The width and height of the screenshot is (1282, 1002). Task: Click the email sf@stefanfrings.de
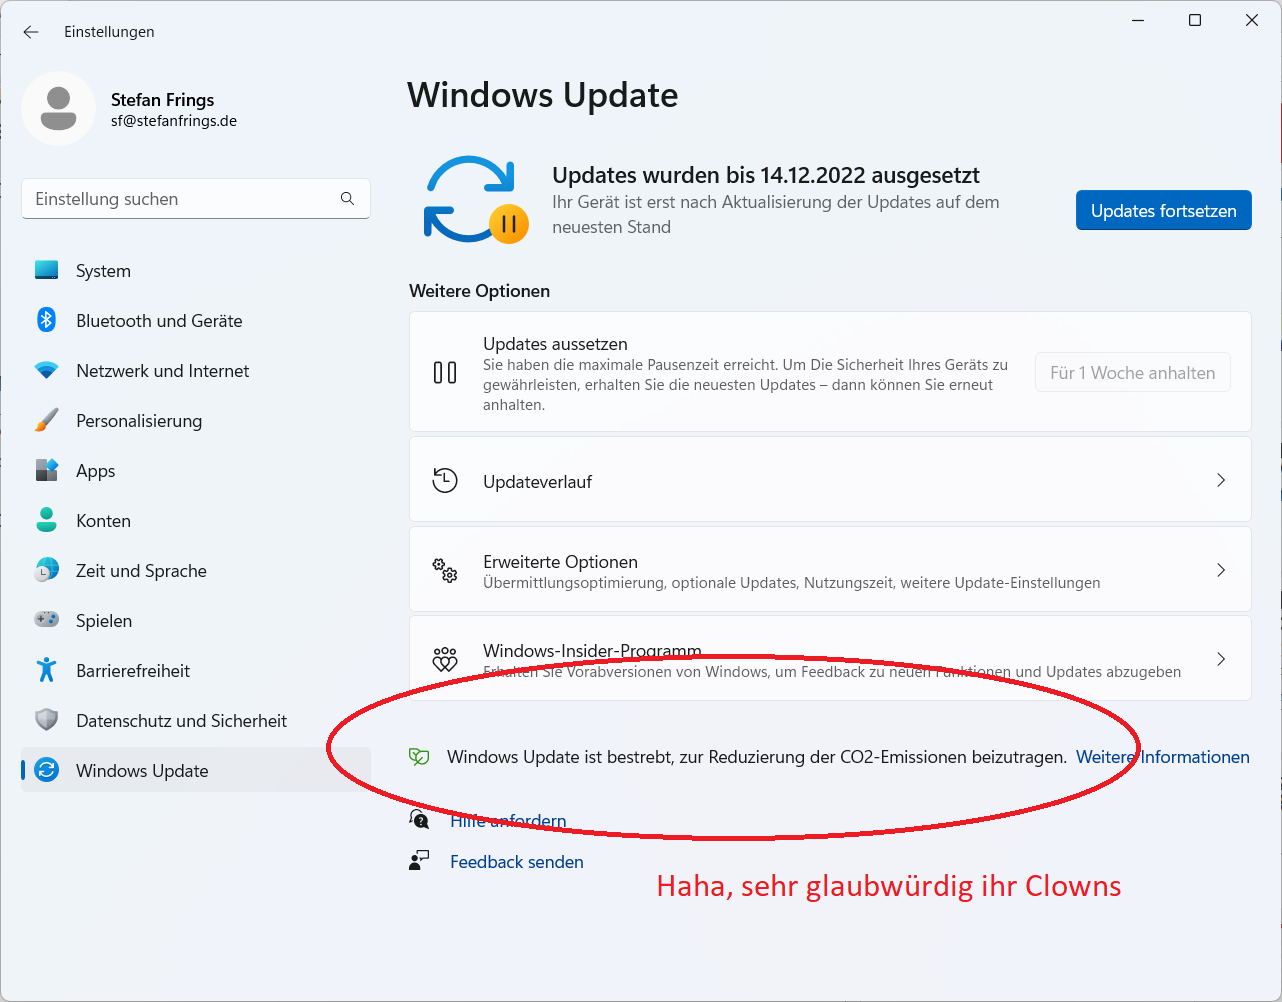coord(174,121)
